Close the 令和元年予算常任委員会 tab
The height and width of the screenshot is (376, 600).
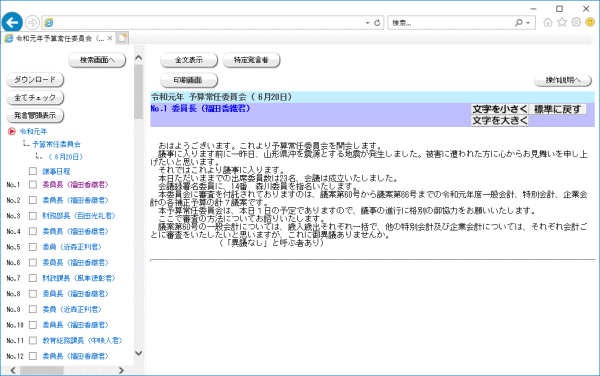pos(110,38)
